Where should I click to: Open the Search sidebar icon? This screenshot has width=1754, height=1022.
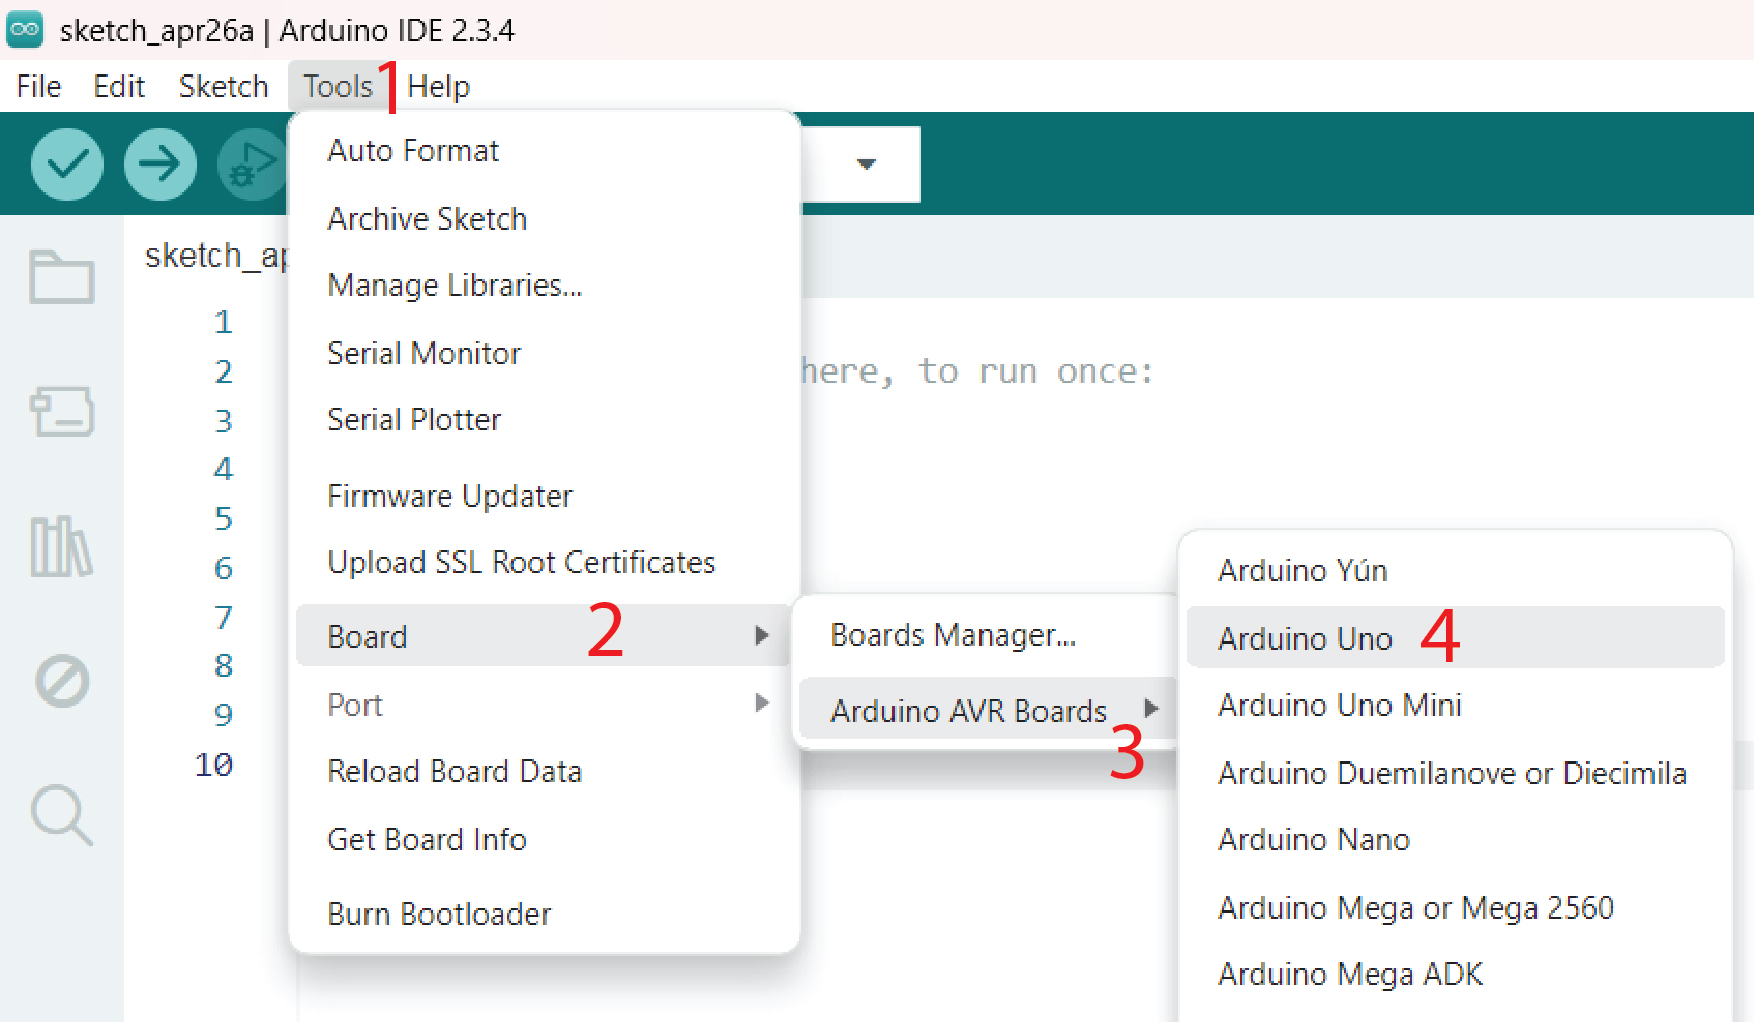62,815
